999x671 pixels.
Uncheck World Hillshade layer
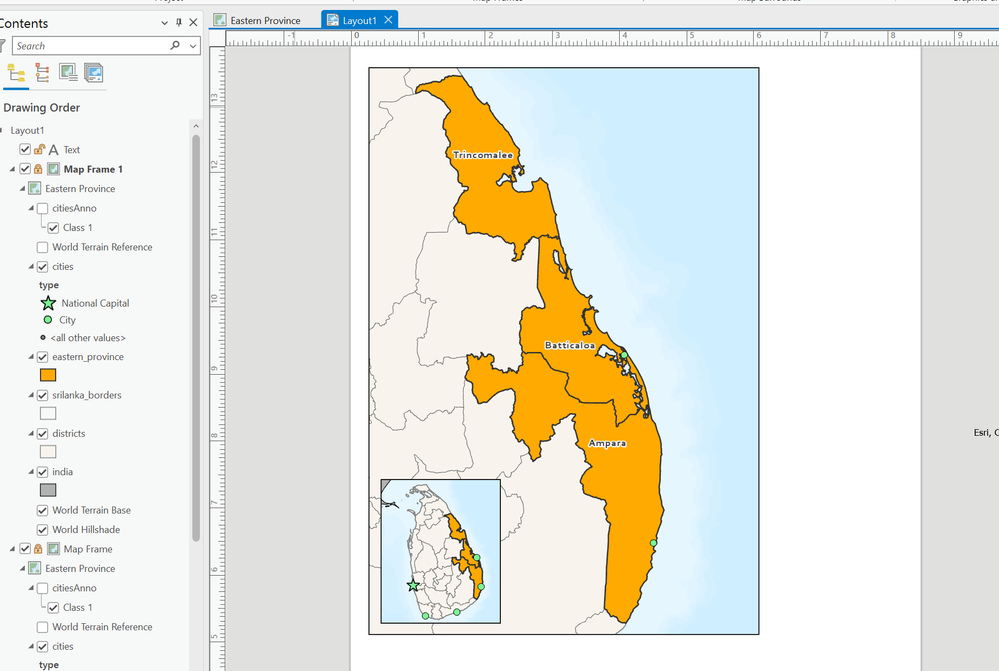point(43,530)
